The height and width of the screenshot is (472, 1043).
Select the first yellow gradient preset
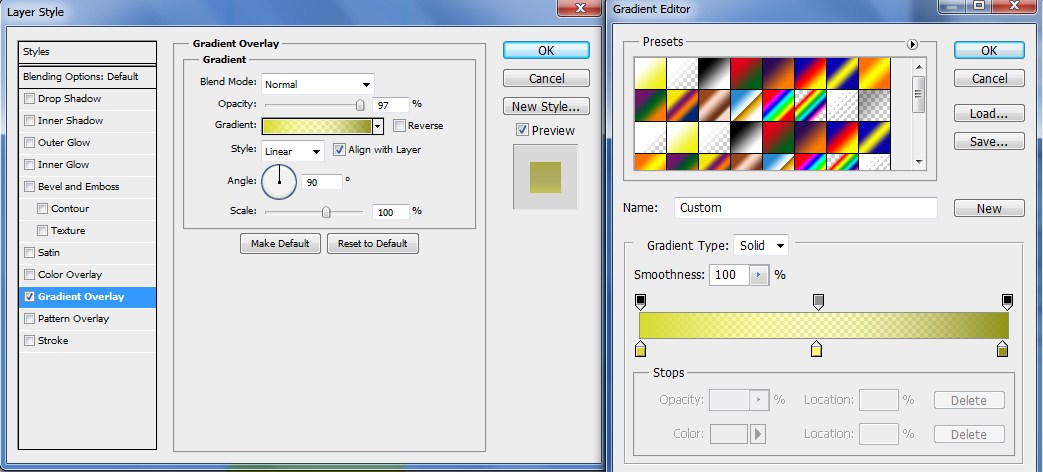tap(650, 73)
